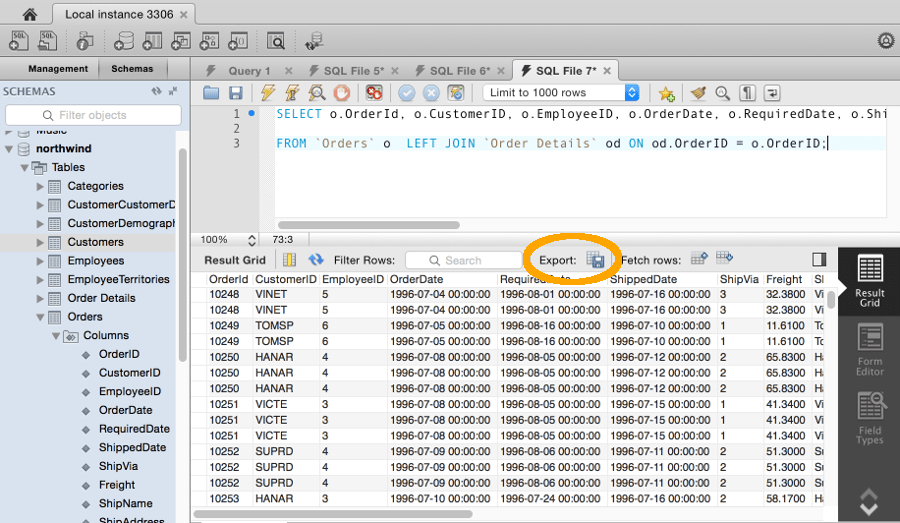This screenshot has height=523, width=900.
Task: Collapse the Tables folder
Action: (24, 168)
